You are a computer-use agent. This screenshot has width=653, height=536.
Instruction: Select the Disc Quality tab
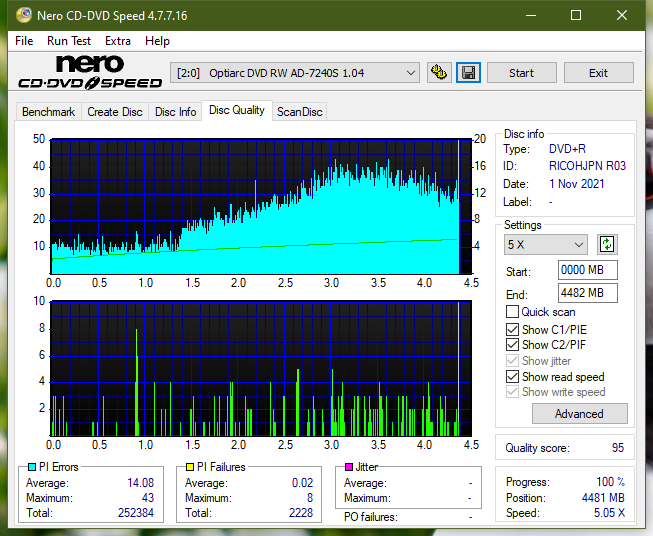coord(237,110)
